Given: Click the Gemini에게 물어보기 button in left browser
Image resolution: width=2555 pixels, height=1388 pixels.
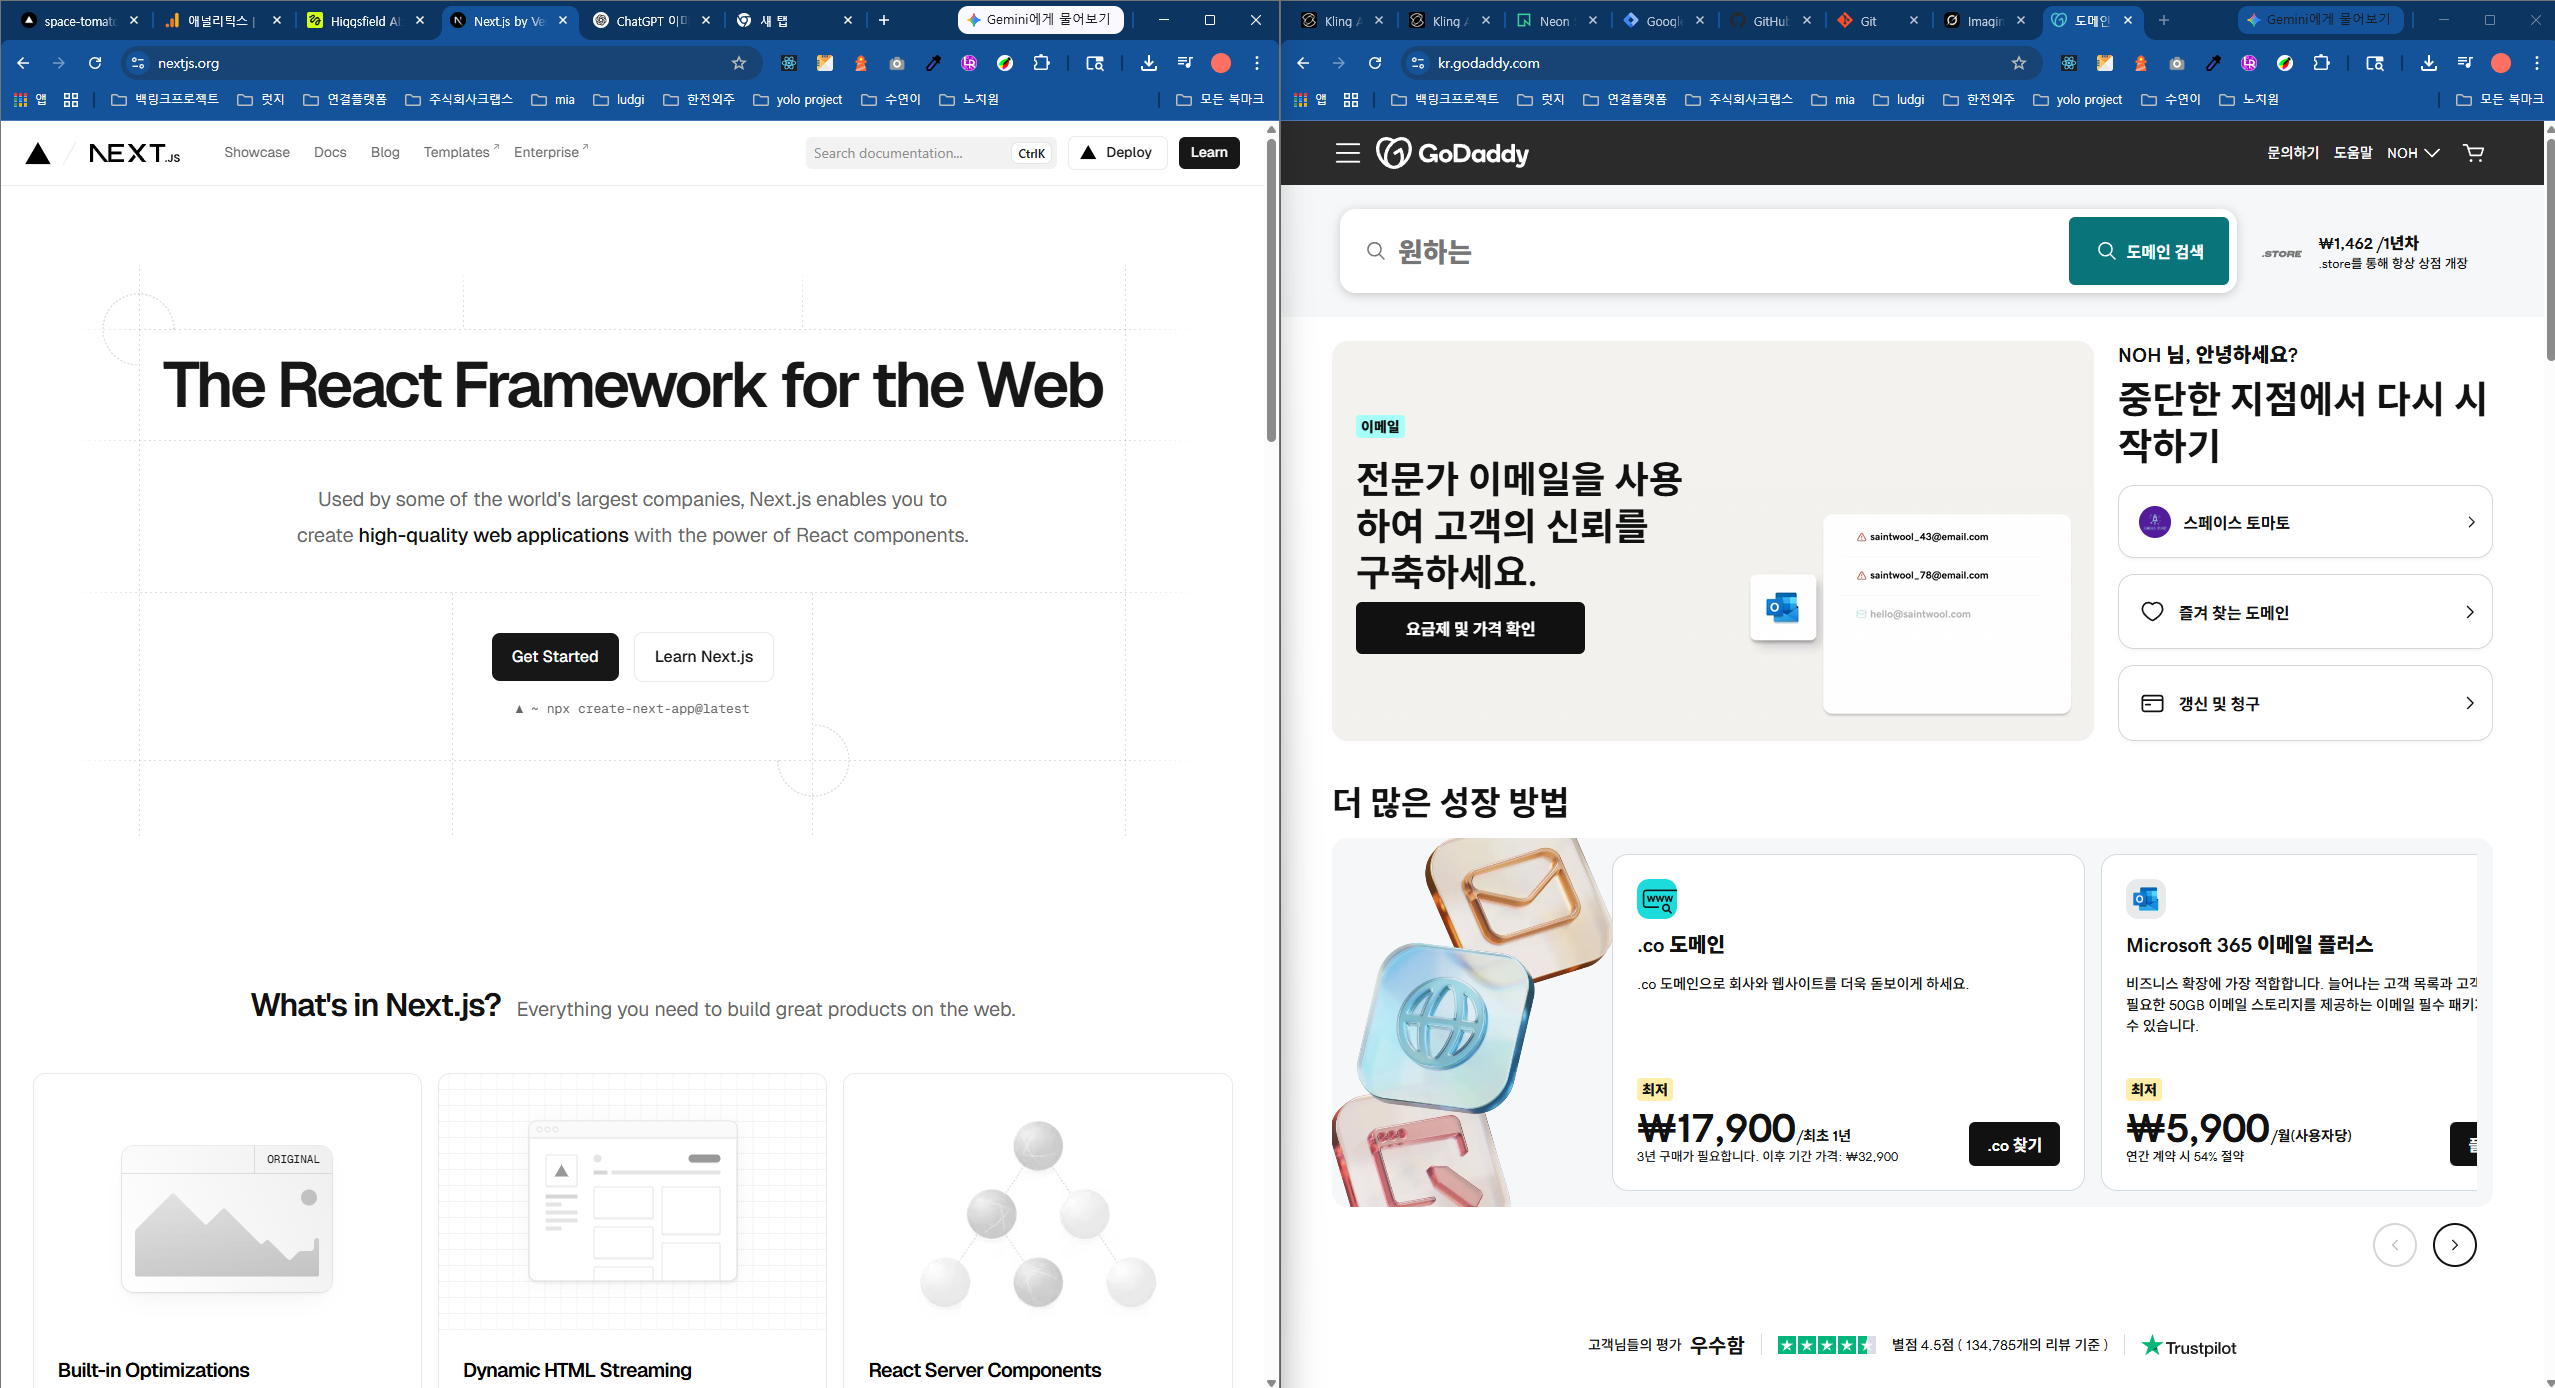Looking at the screenshot, I should 1041,20.
